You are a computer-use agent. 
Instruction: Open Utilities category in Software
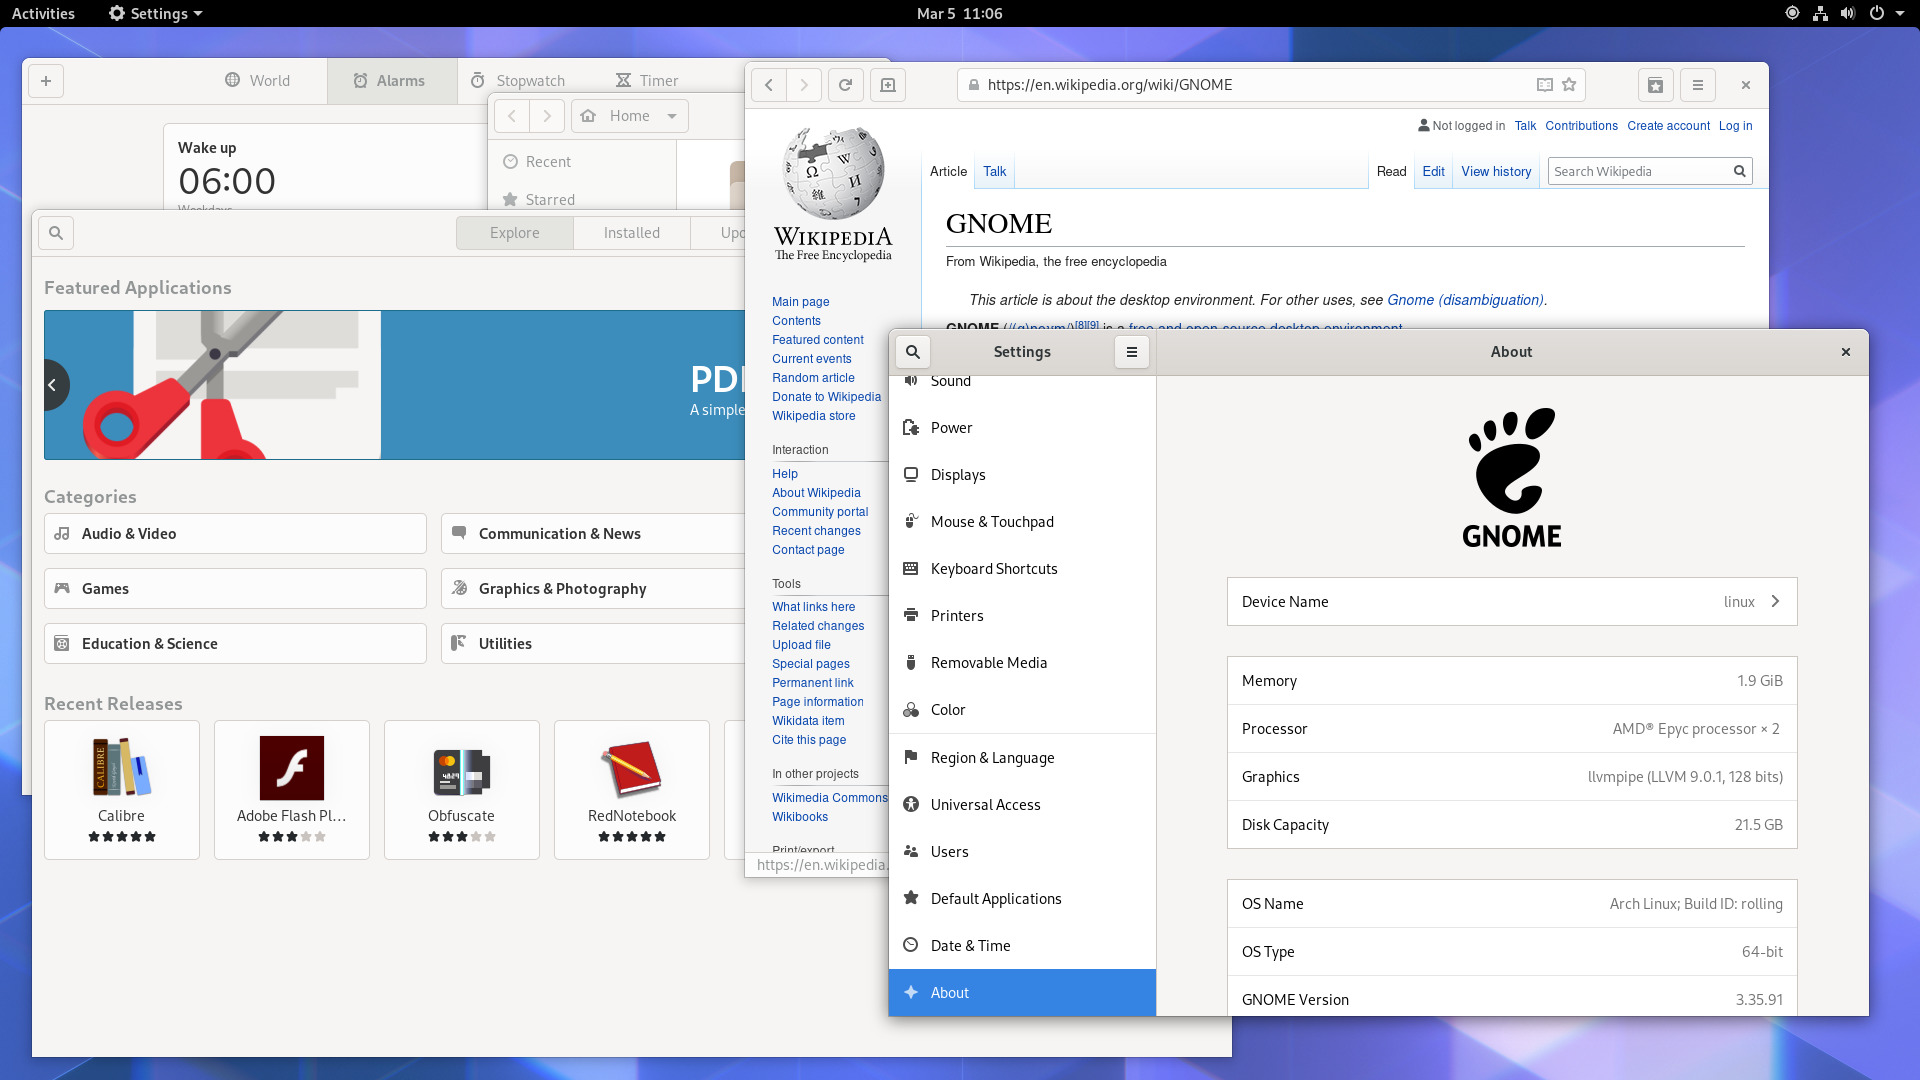[x=594, y=644]
